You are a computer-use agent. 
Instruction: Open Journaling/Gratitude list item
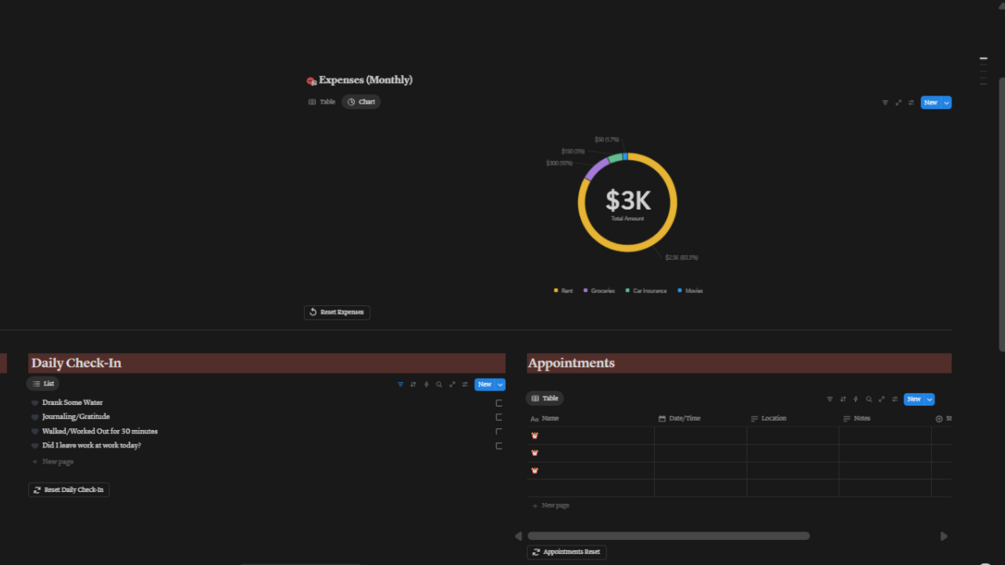pyautogui.click(x=76, y=417)
